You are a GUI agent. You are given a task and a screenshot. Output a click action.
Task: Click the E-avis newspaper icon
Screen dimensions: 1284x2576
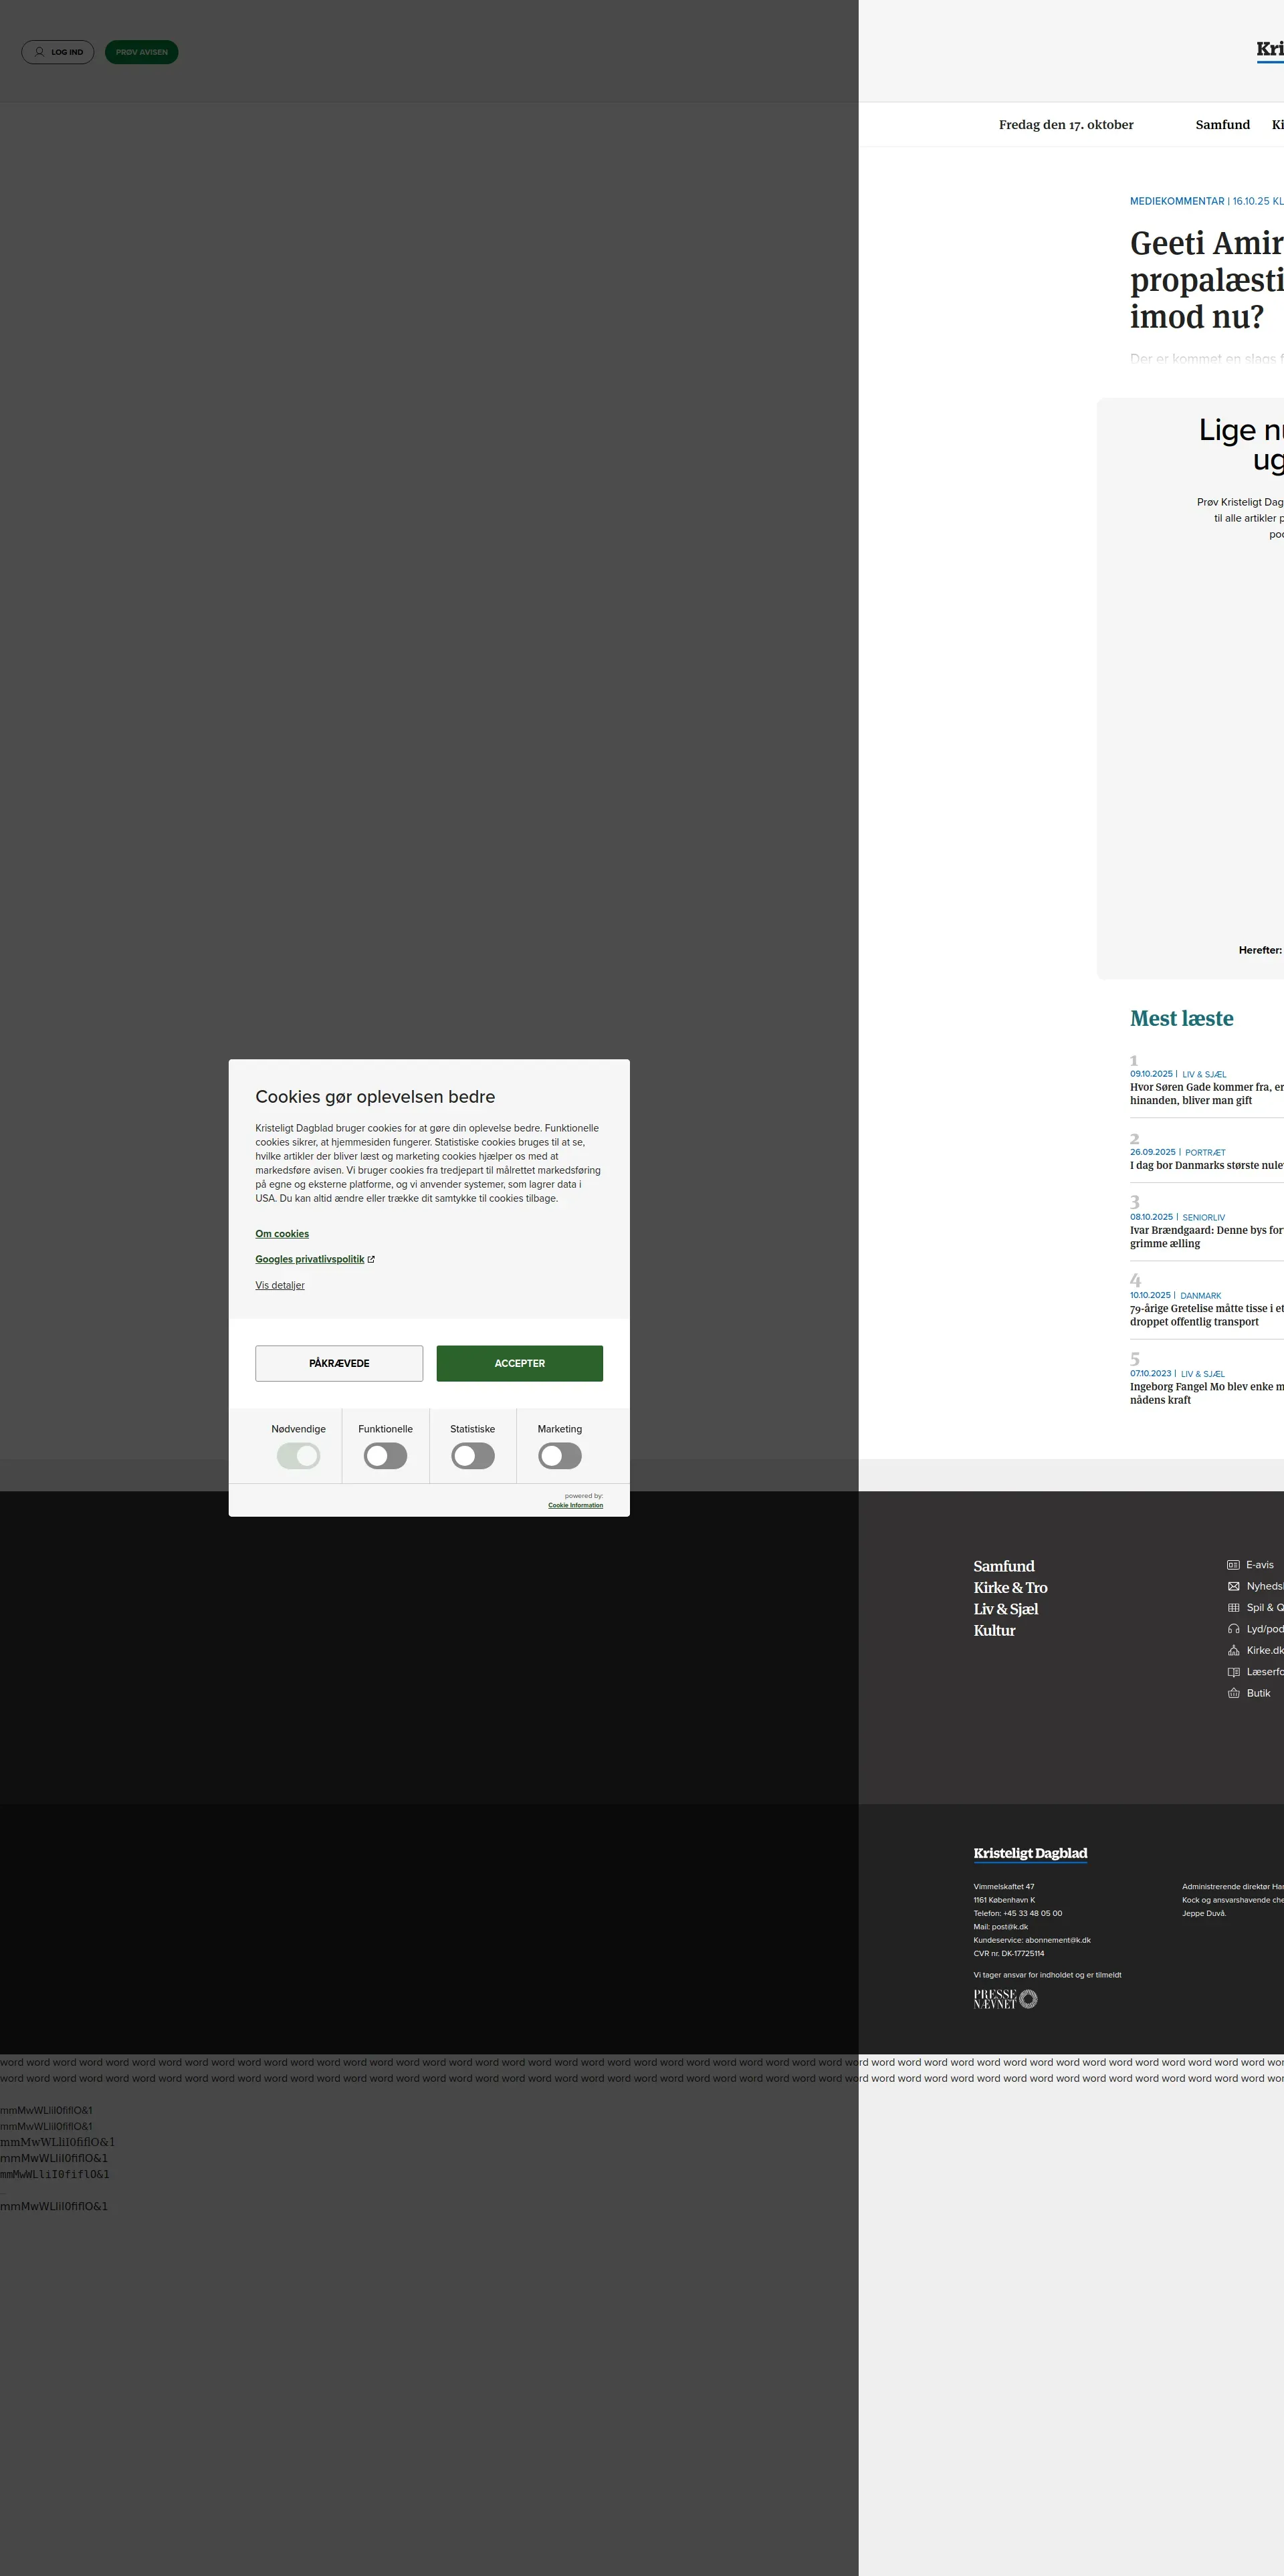tap(1233, 1565)
